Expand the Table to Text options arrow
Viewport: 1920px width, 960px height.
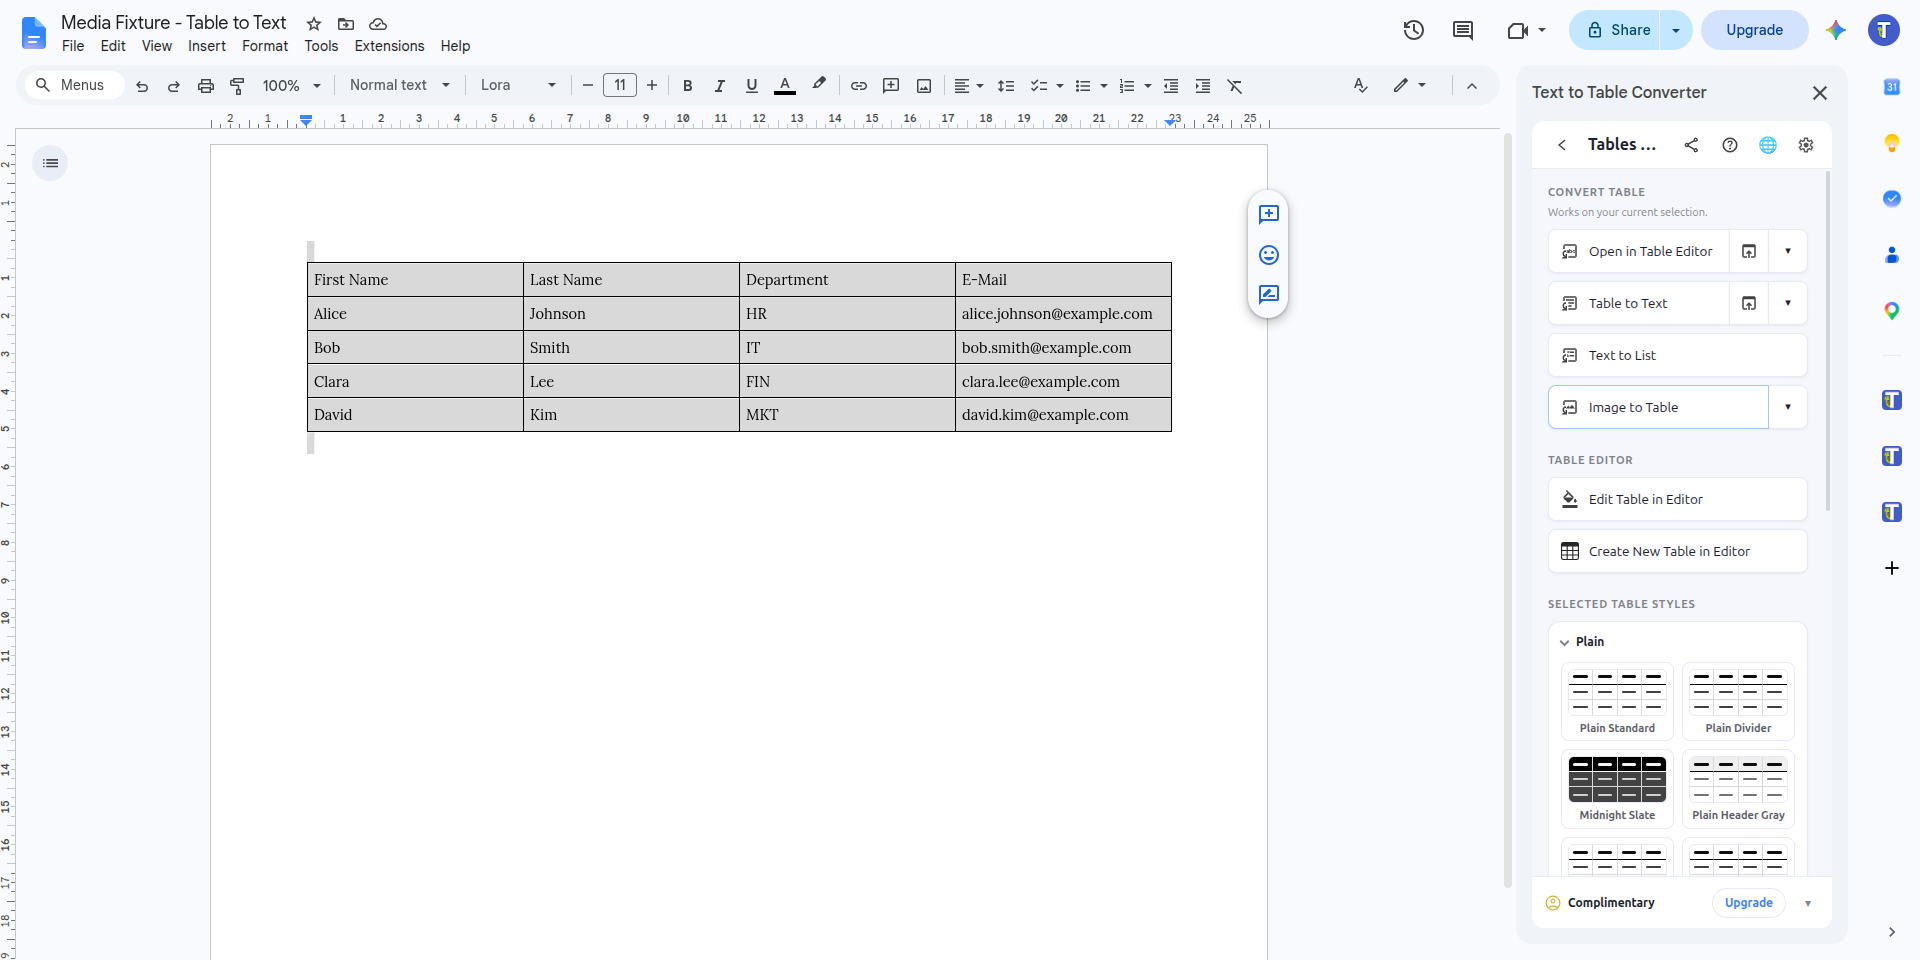tap(1788, 303)
